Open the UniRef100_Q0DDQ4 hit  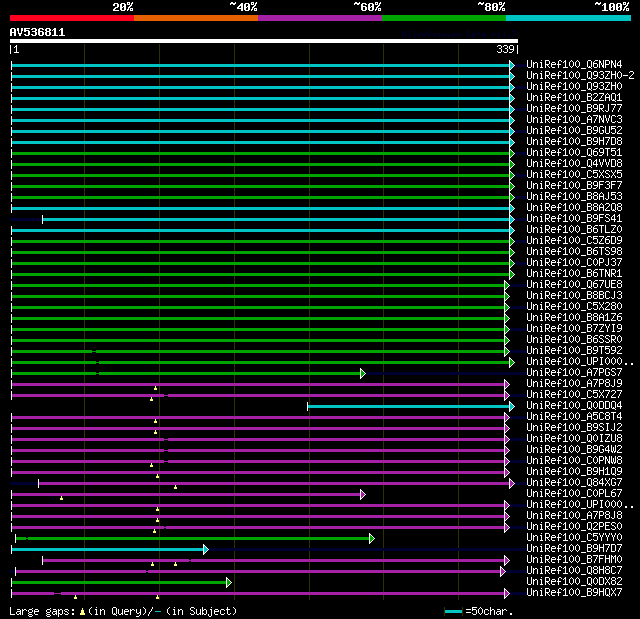[x=574, y=406]
